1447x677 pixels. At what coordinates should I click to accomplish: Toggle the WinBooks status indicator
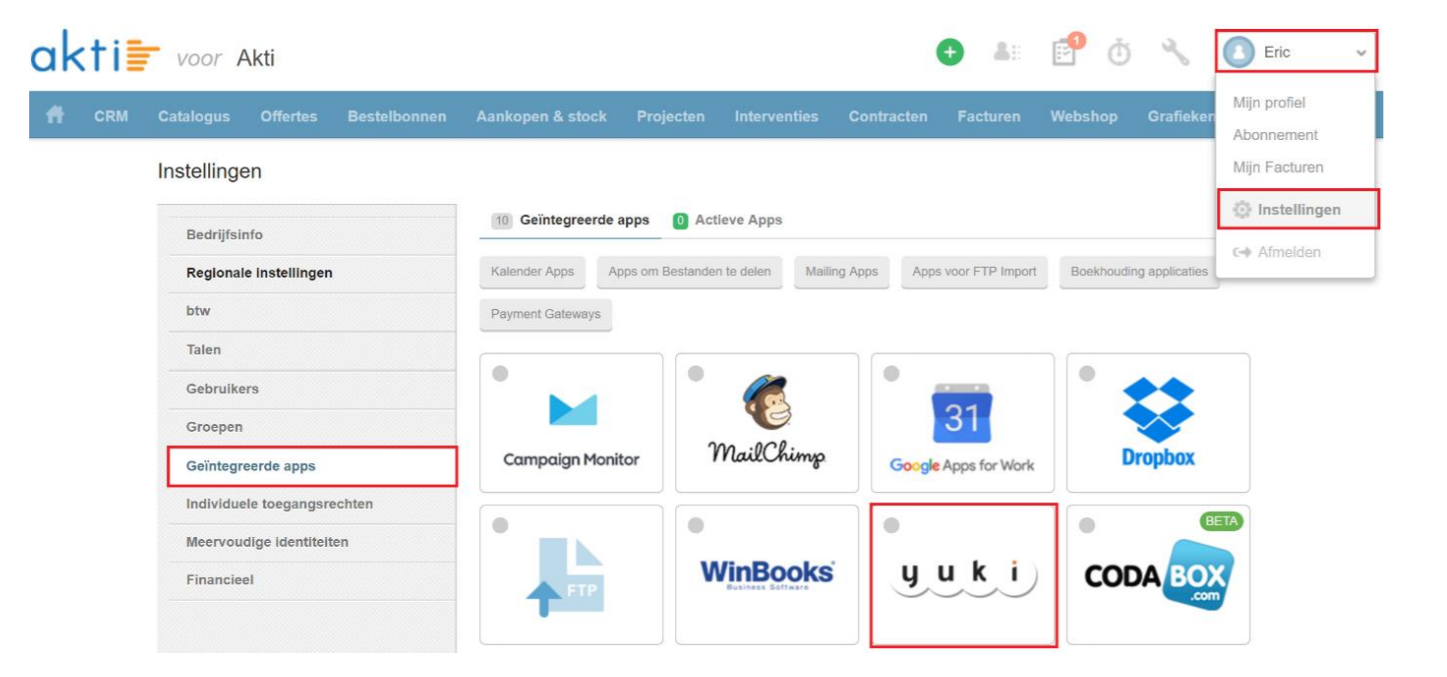[x=696, y=525]
